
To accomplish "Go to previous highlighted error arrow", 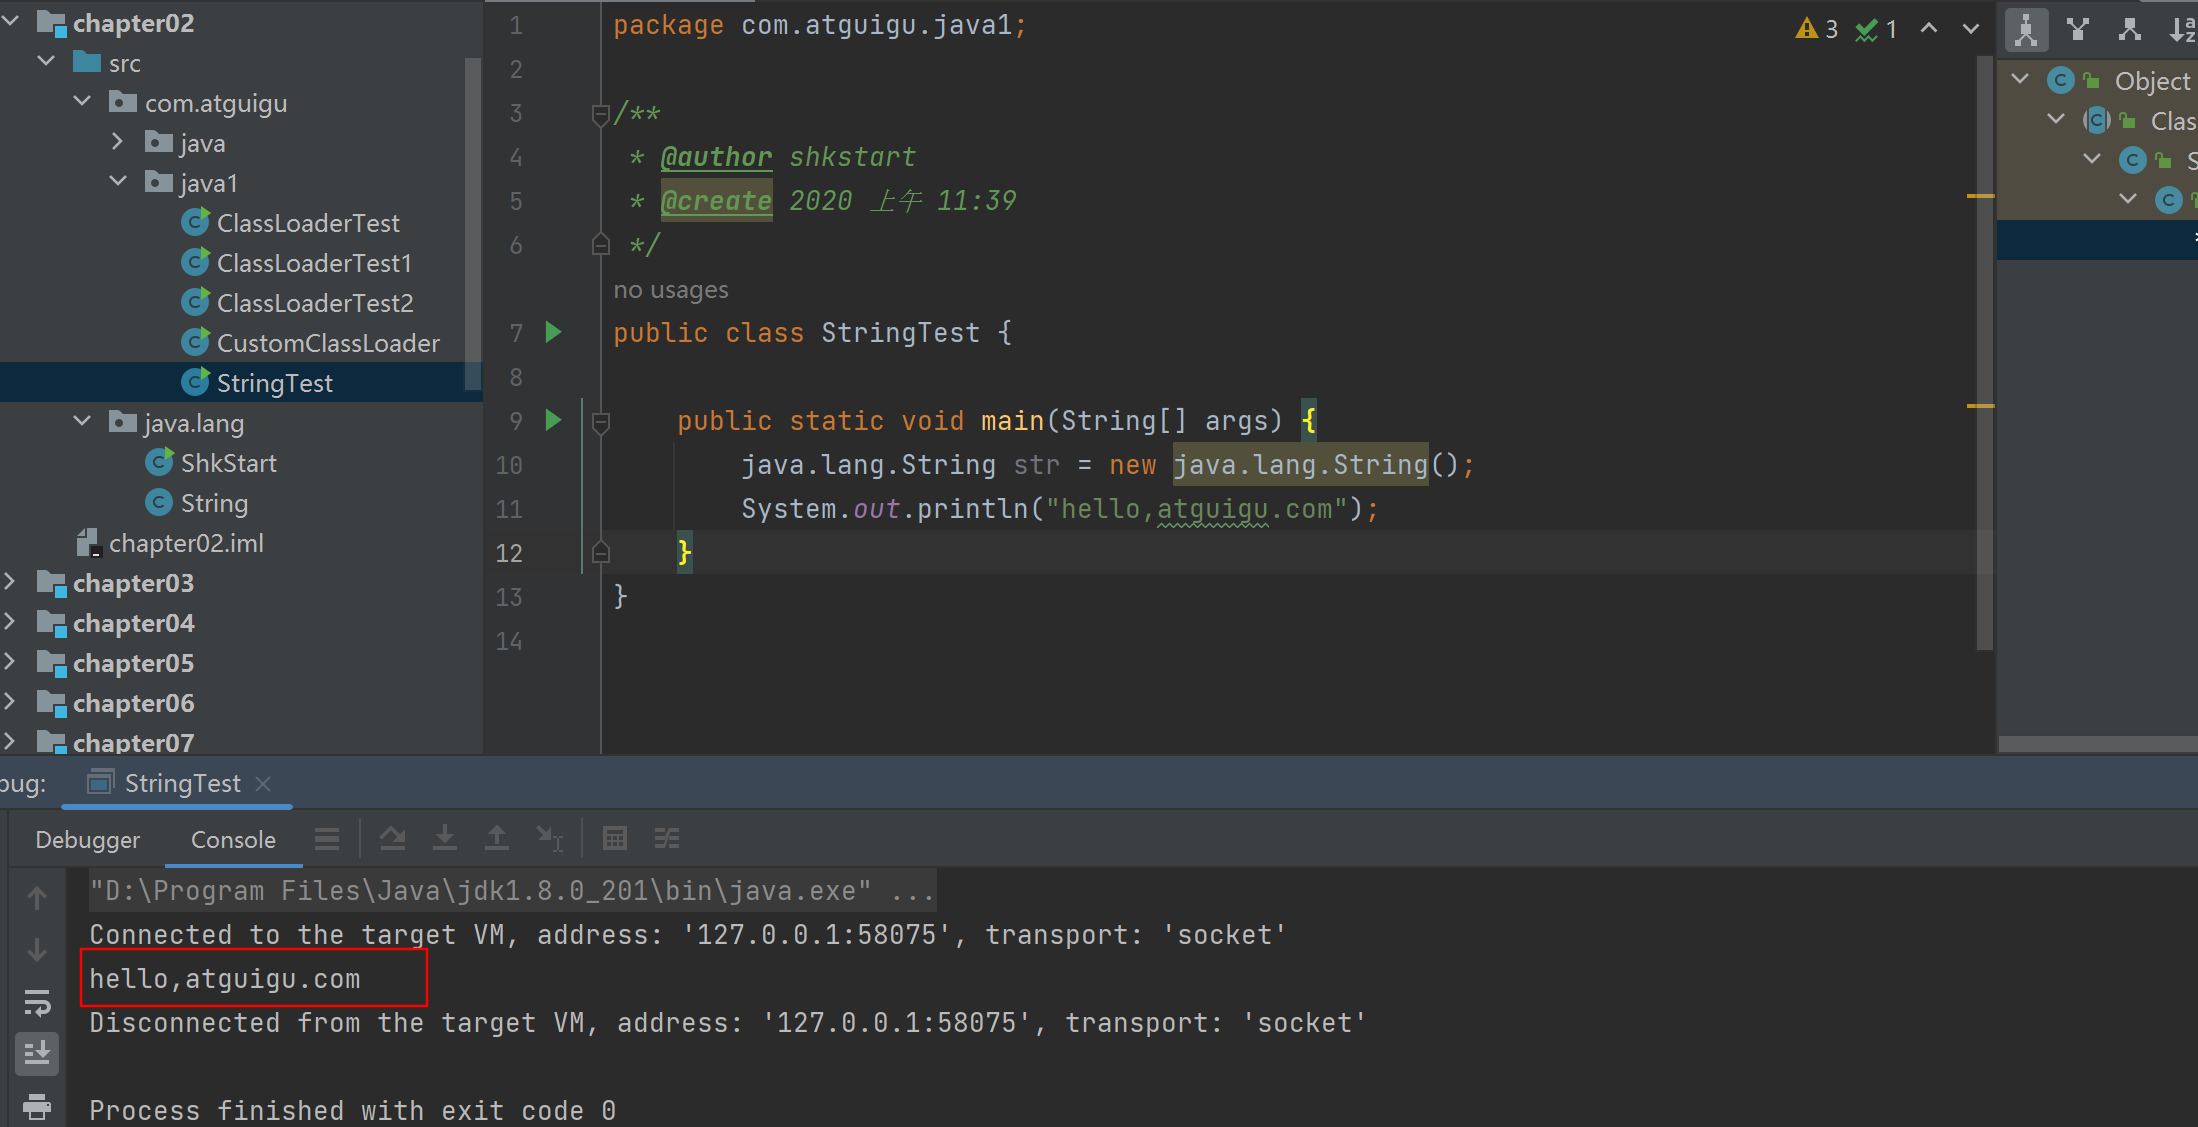I will click(x=1929, y=29).
